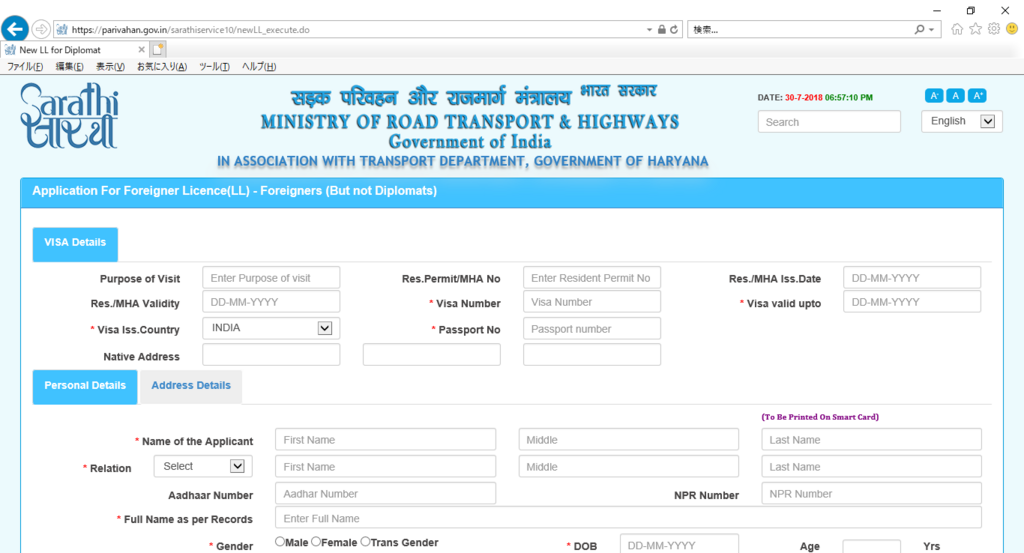The height and width of the screenshot is (553, 1024).
Task: Click the Resident Permit No field
Action: pos(592,277)
